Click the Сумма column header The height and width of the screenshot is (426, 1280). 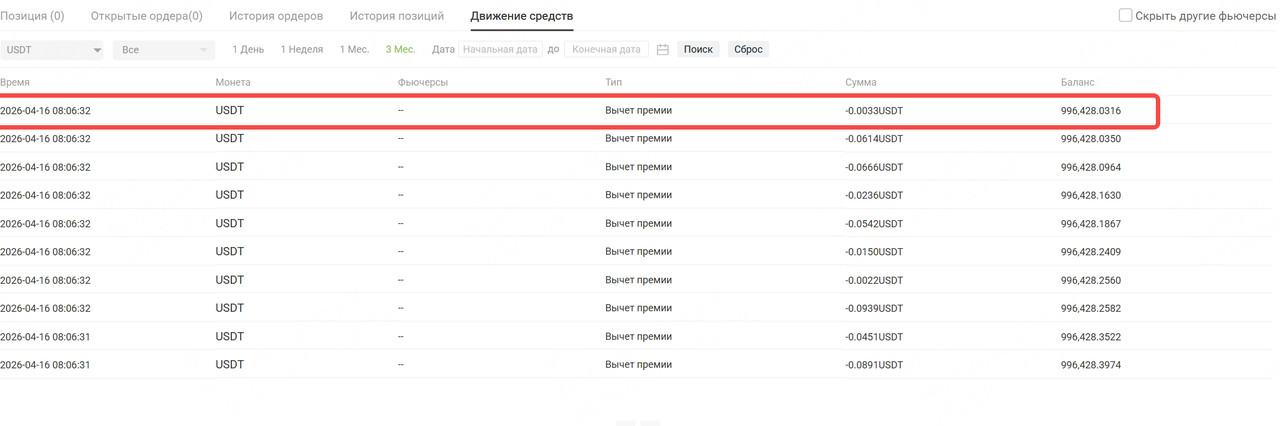point(860,82)
